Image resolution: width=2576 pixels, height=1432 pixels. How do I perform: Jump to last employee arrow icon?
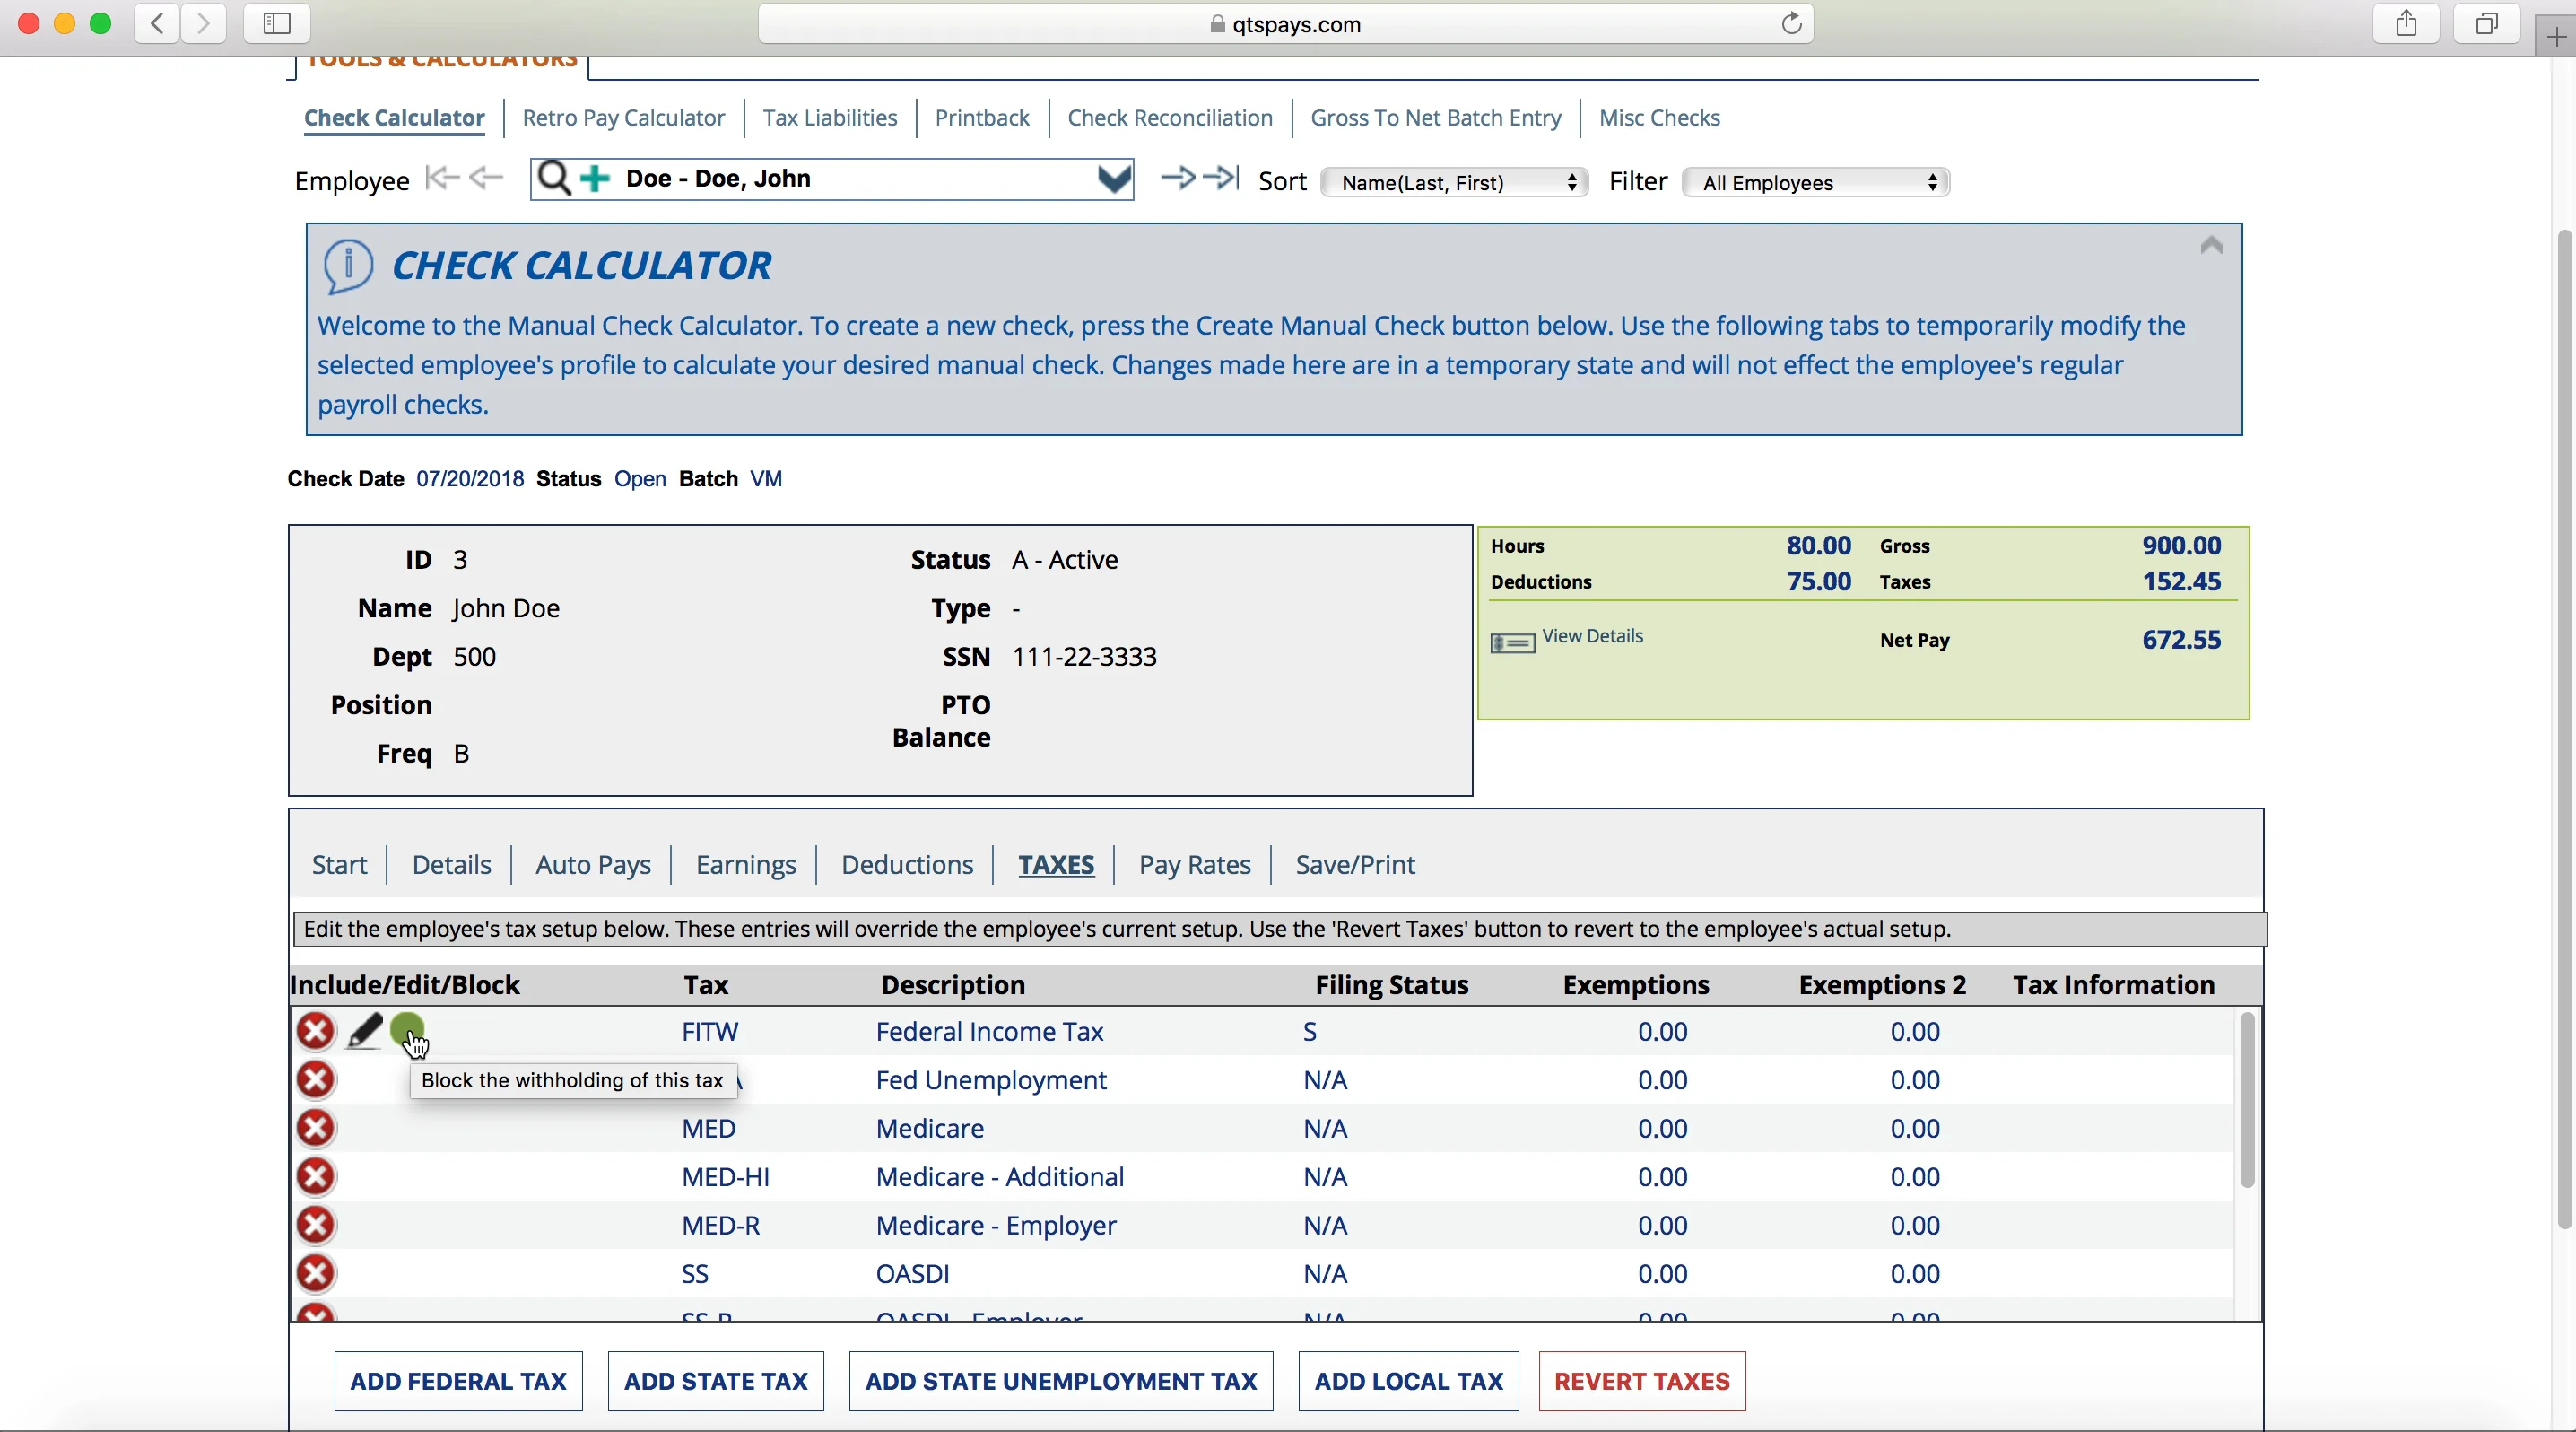coord(1221,178)
